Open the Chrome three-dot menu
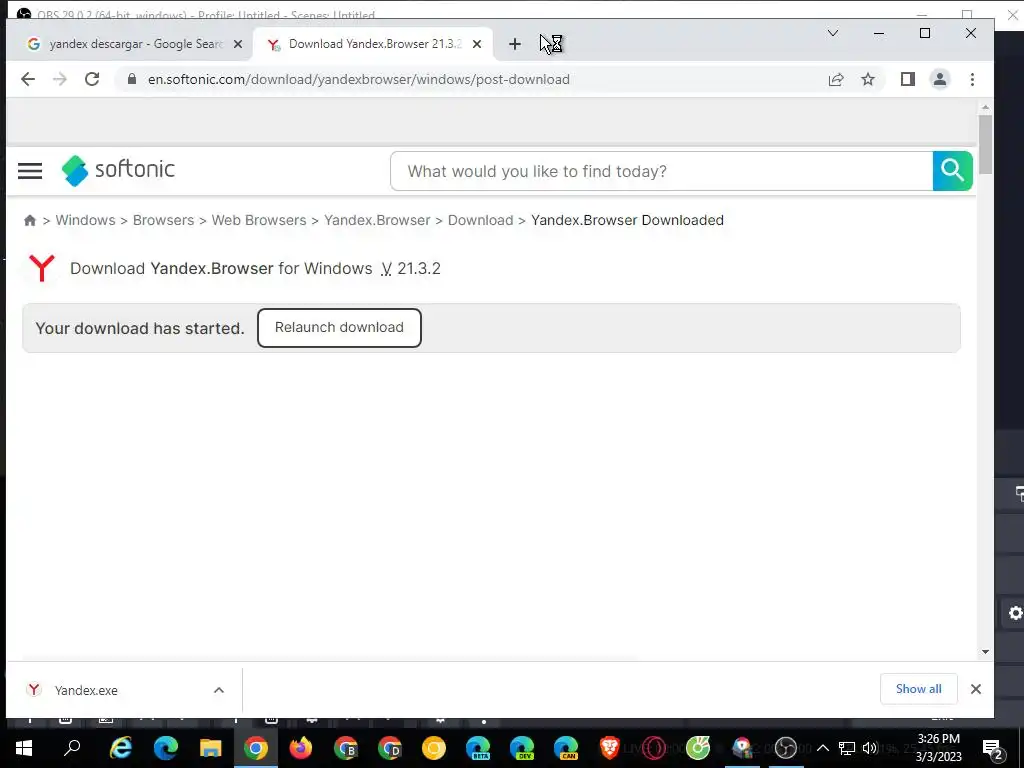 [972, 79]
